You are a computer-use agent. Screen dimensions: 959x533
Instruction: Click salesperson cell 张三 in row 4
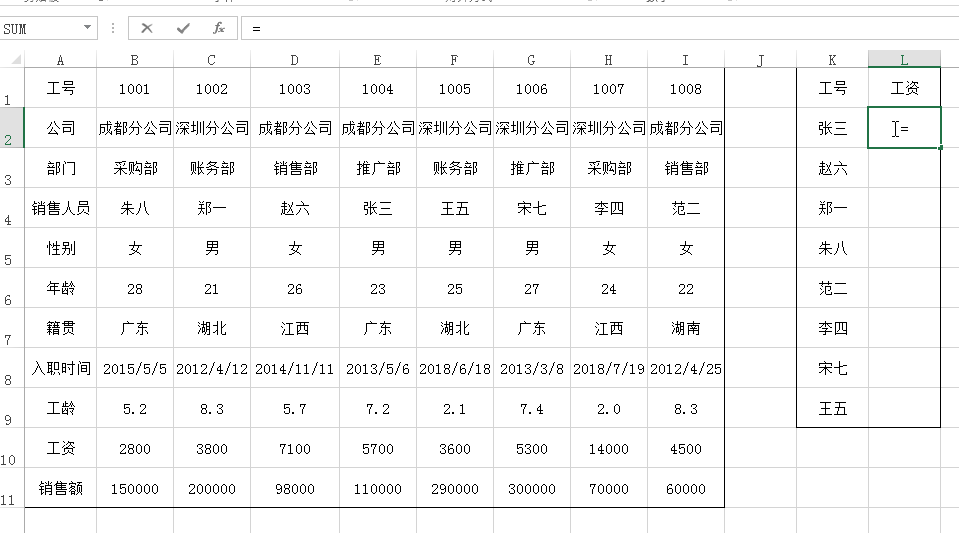click(378, 208)
